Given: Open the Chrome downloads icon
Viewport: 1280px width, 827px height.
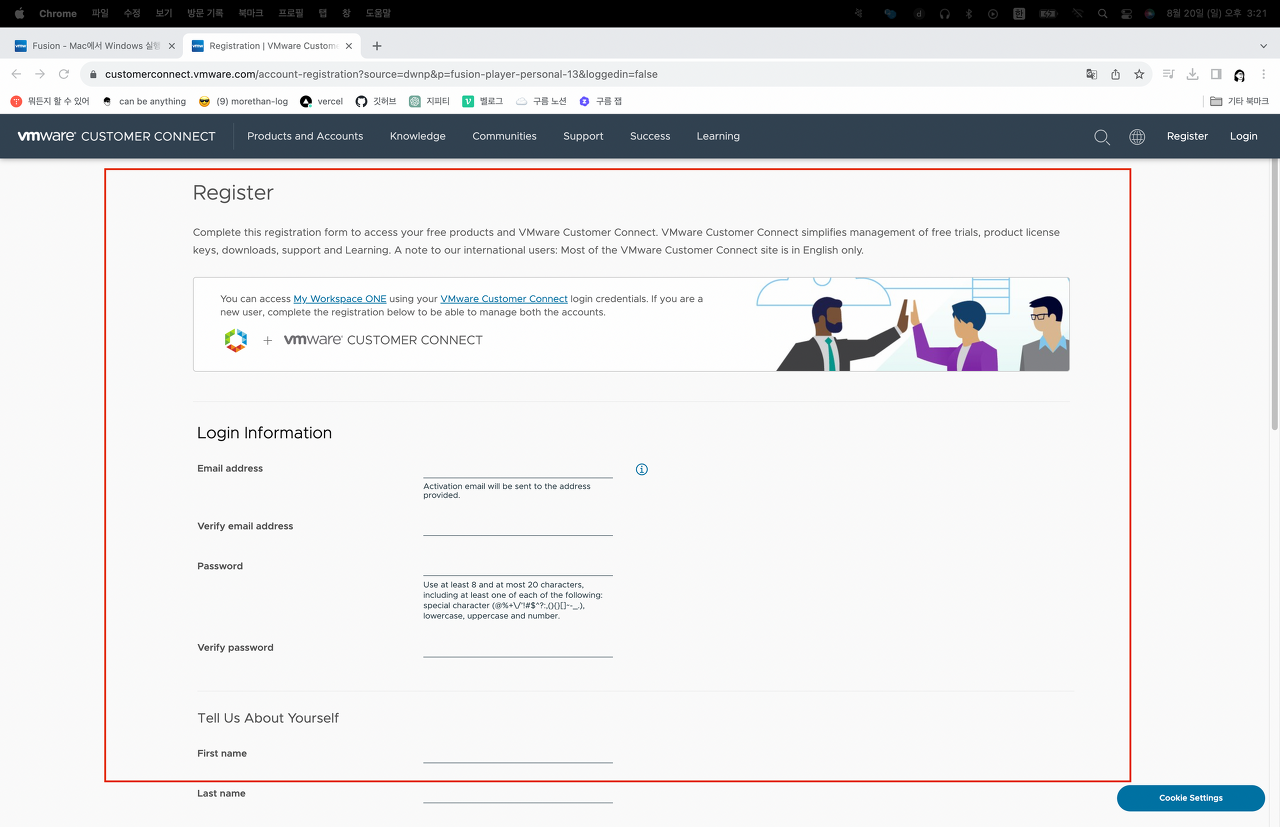Looking at the screenshot, I should 1192,74.
